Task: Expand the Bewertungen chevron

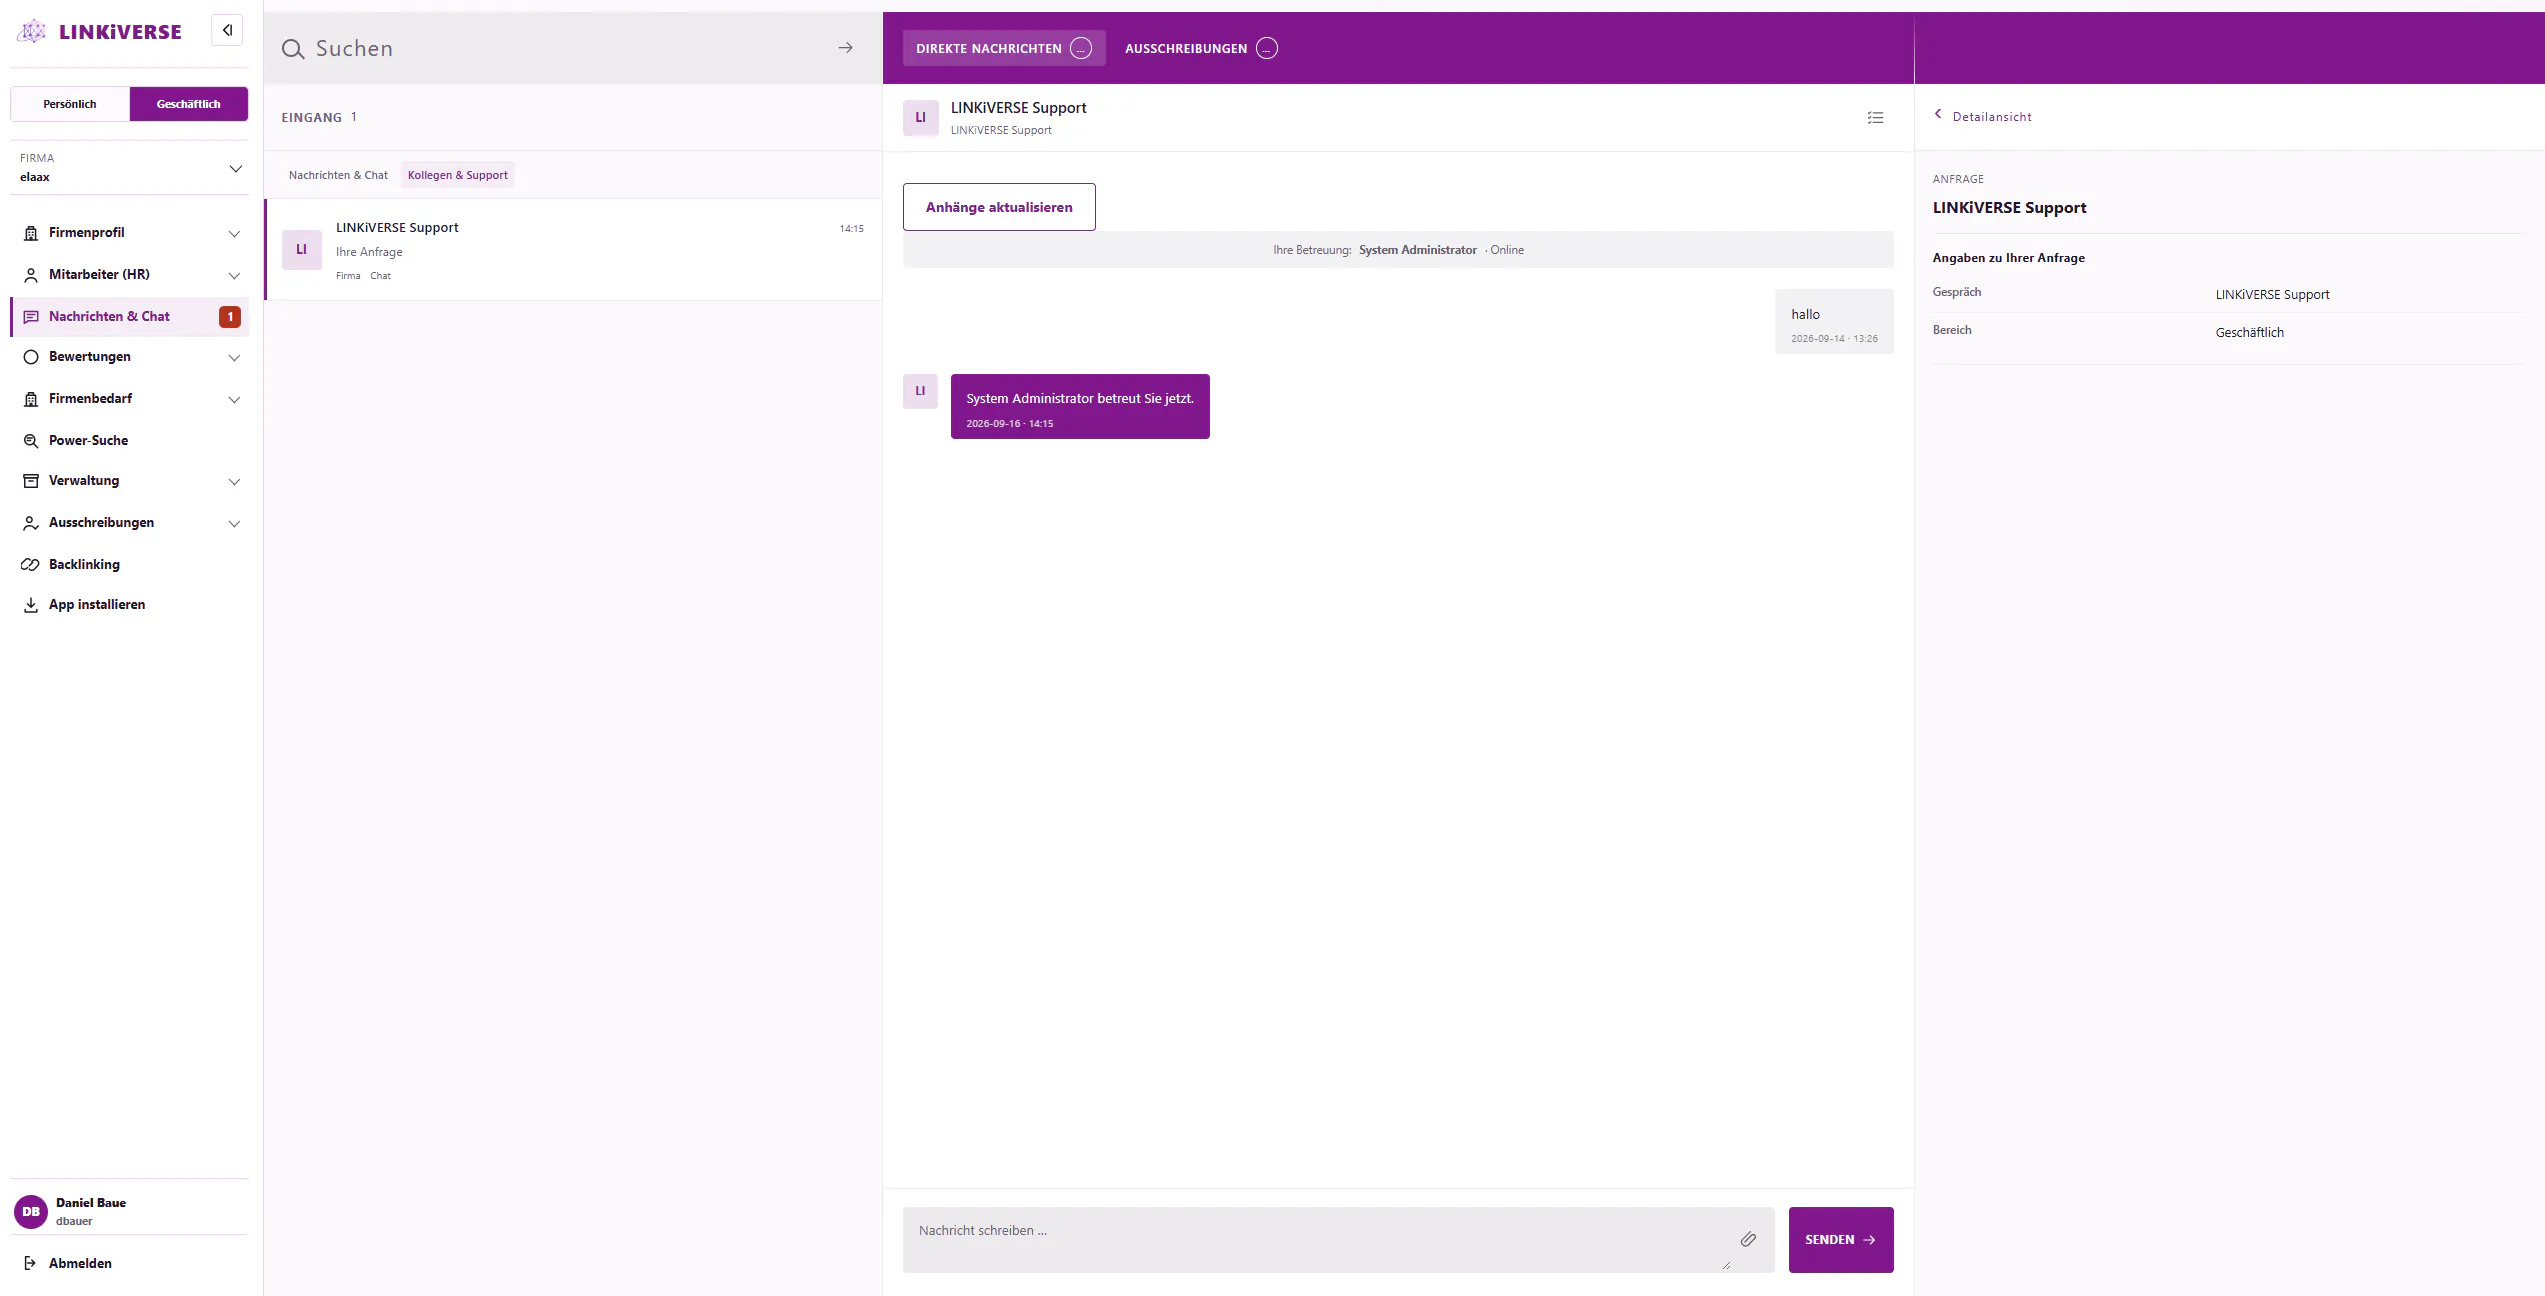Action: point(234,358)
